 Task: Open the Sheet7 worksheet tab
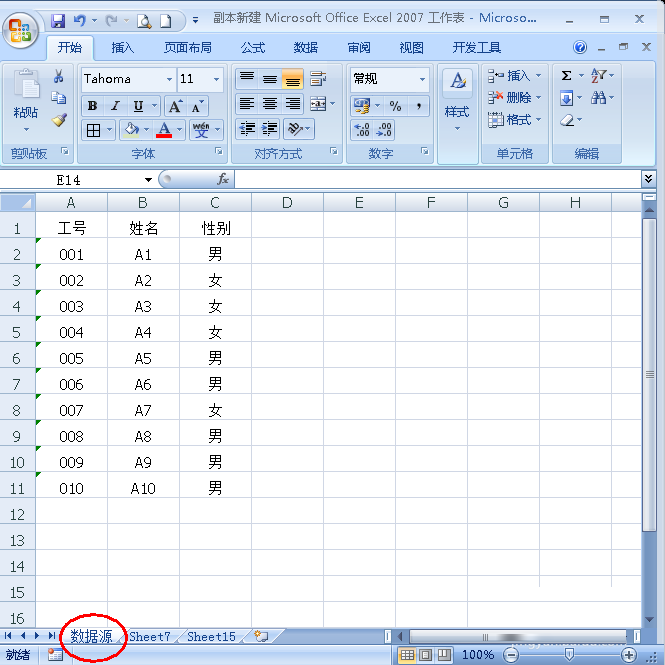(150, 637)
